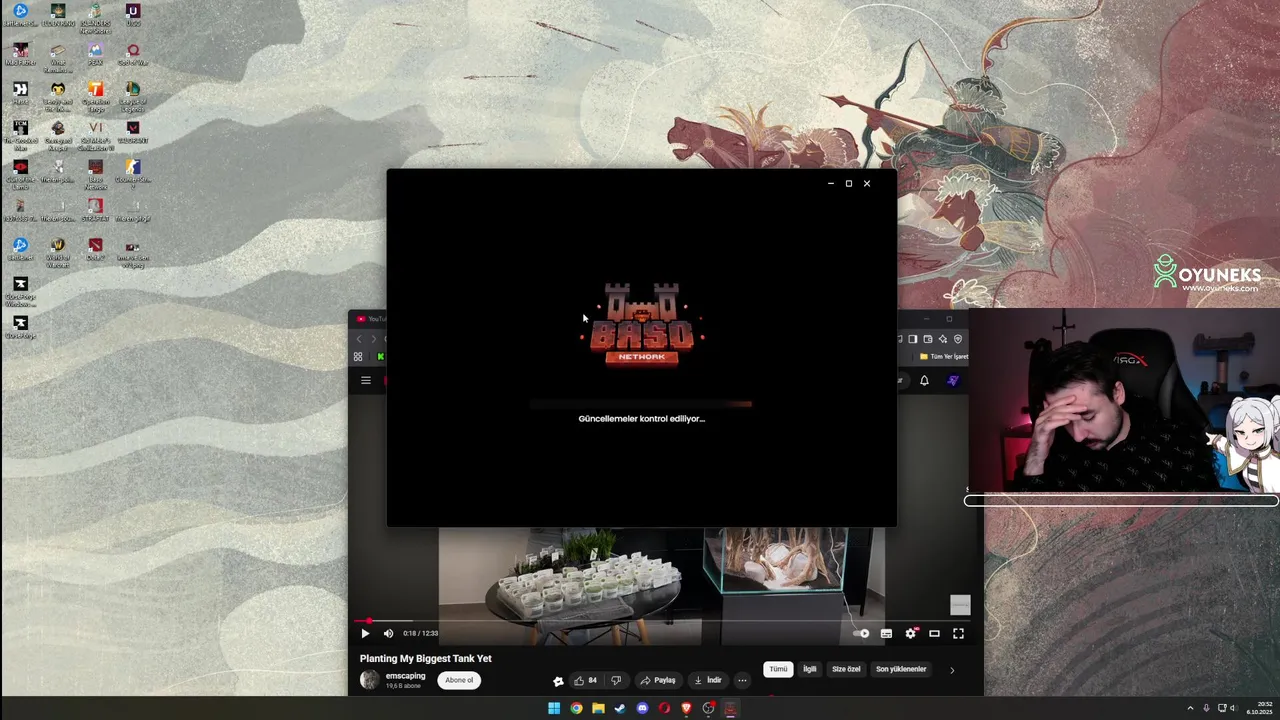This screenshot has width=1280, height=720.
Task: Like the video with 84 likes
Action: pyautogui.click(x=585, y=680)
